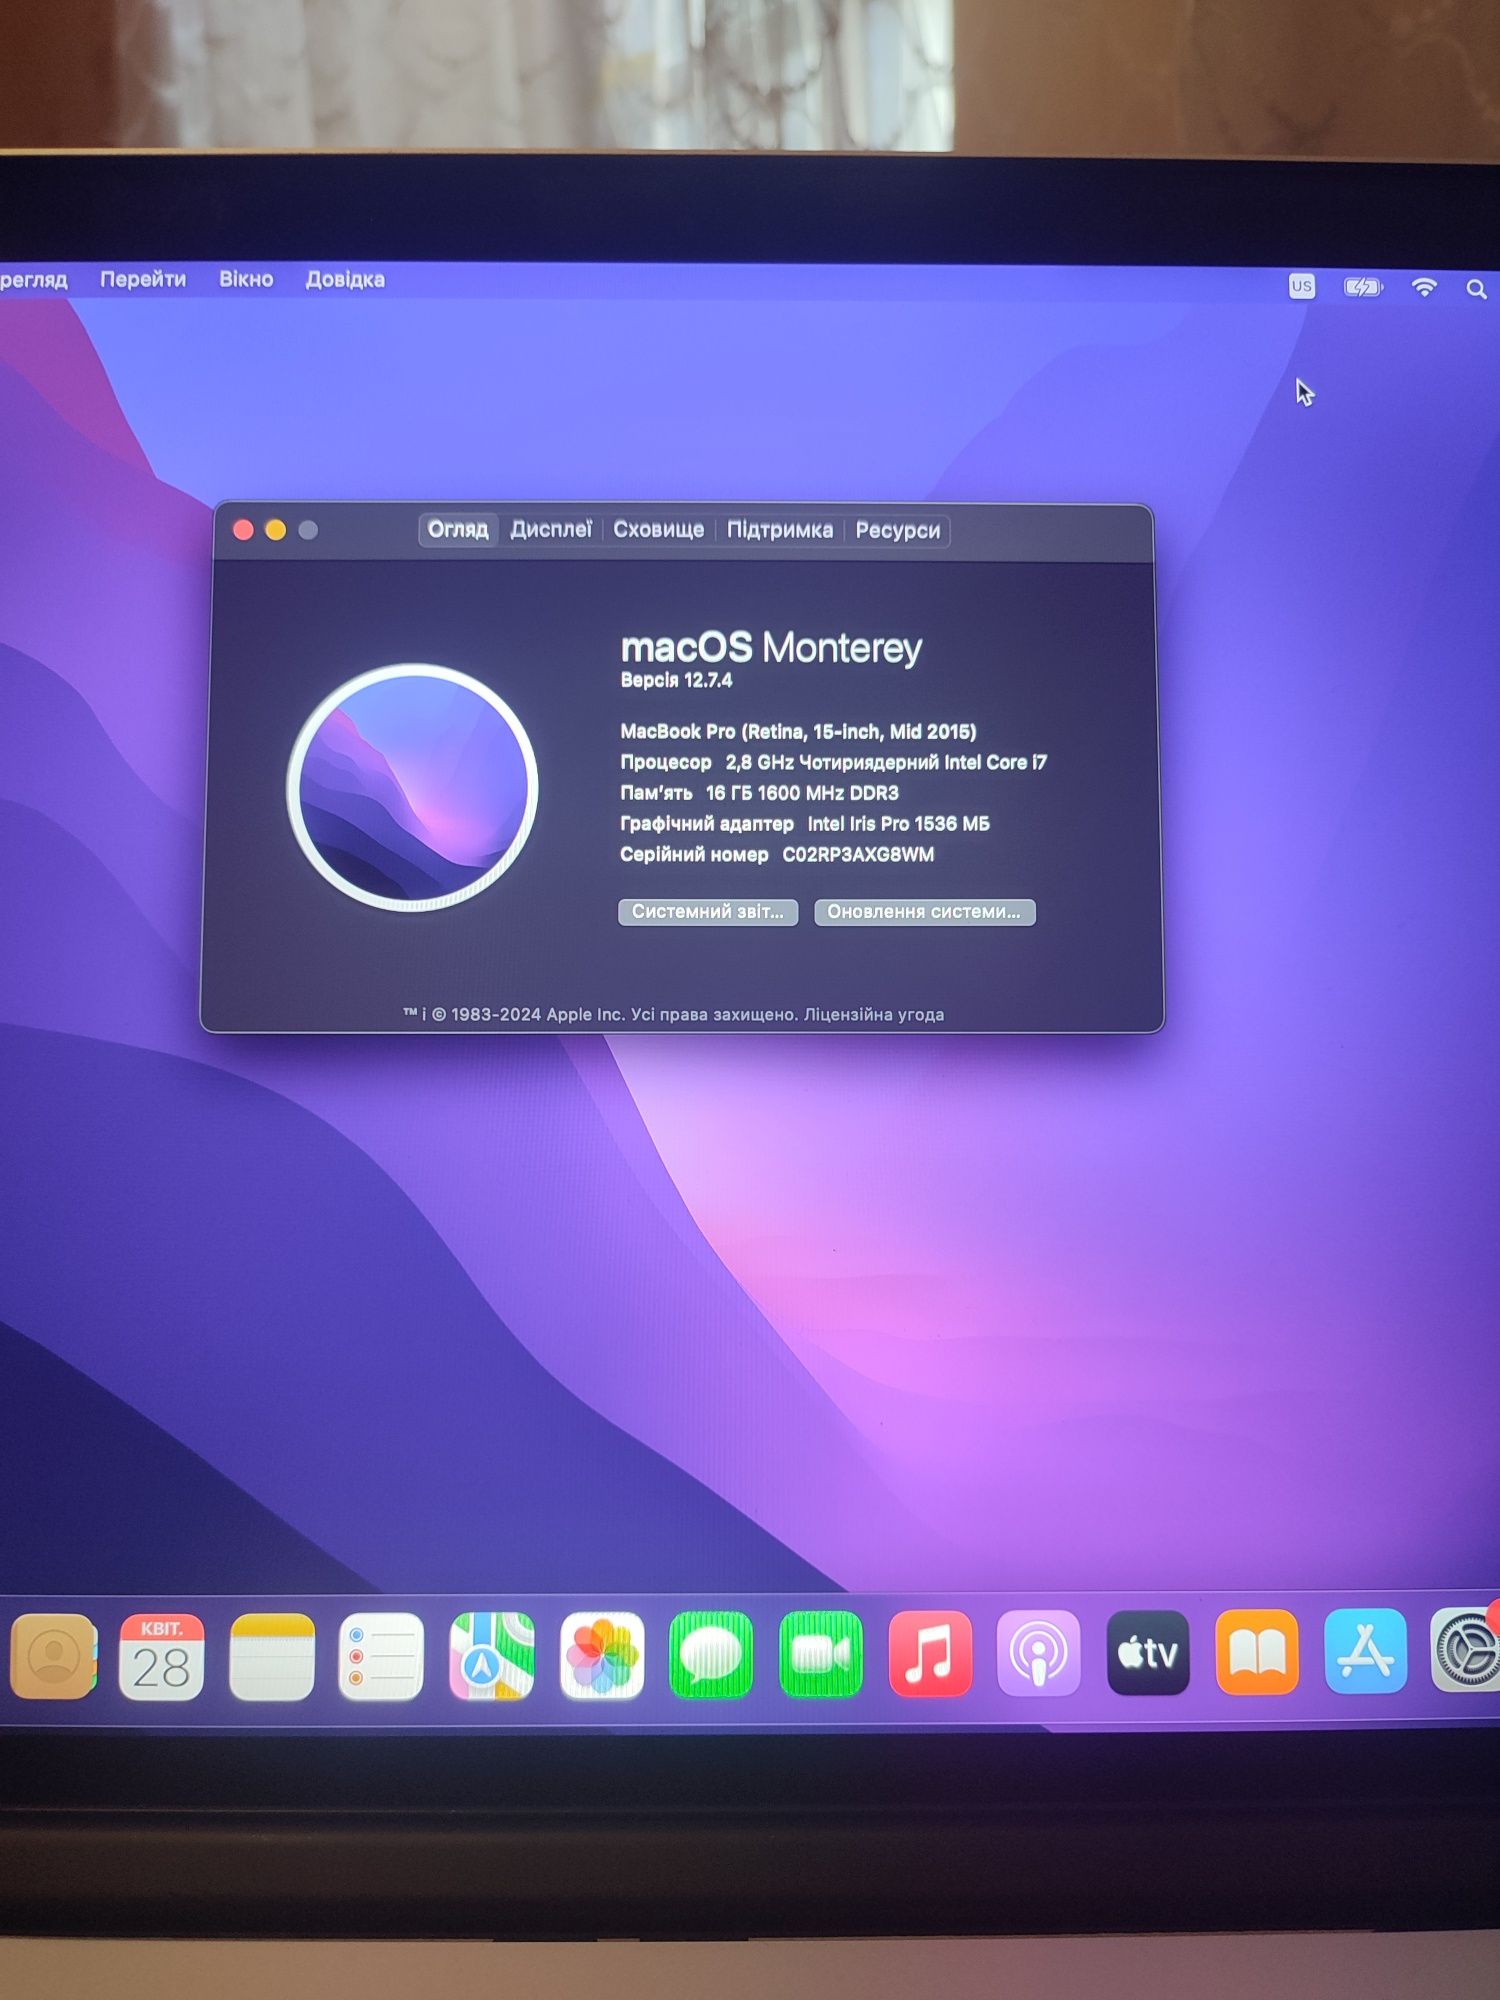Select the Огляд tab
Screen dimensions: 1500x2000
458,529
